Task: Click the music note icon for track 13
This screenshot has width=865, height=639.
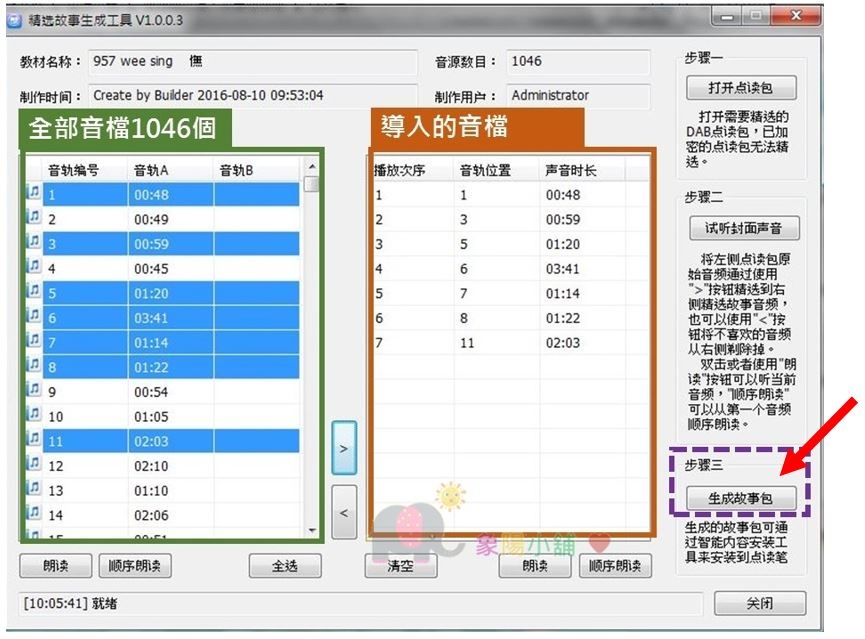Action: 34,488
